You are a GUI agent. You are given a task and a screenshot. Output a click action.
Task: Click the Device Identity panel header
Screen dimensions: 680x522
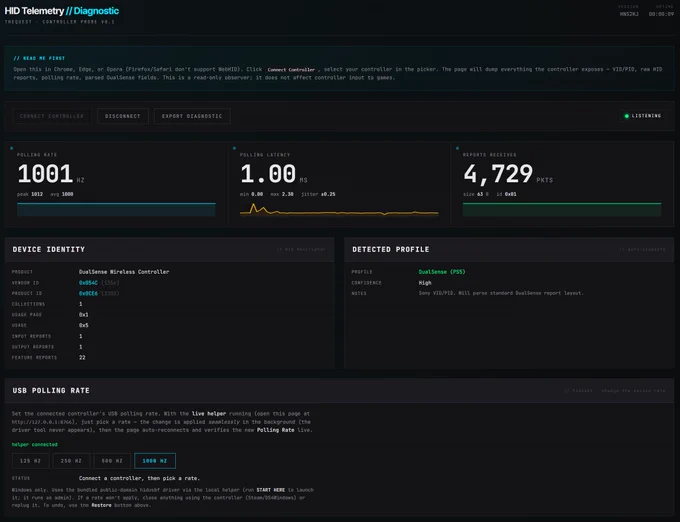(x=170, y=249)
